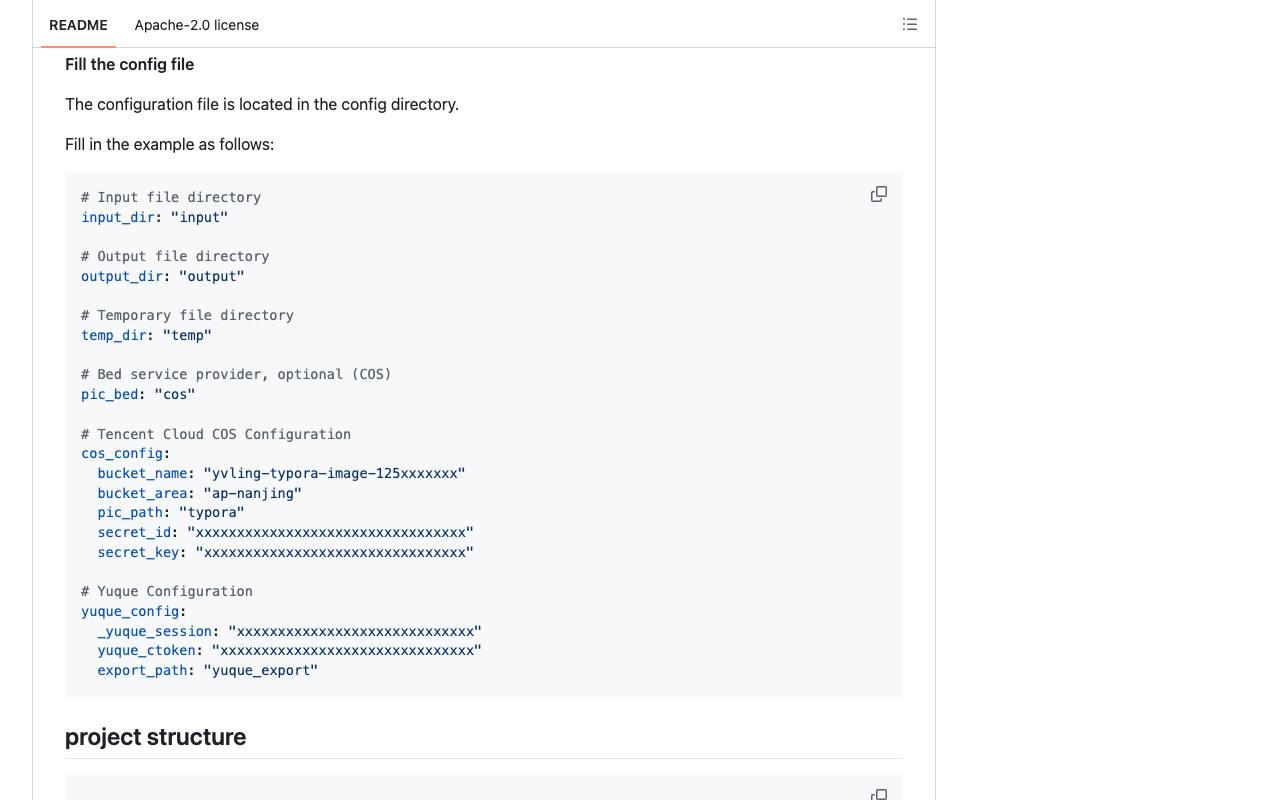
Task: Click the yuque_ctoken line
Action: pyautogui.click(x=289, y=650)
